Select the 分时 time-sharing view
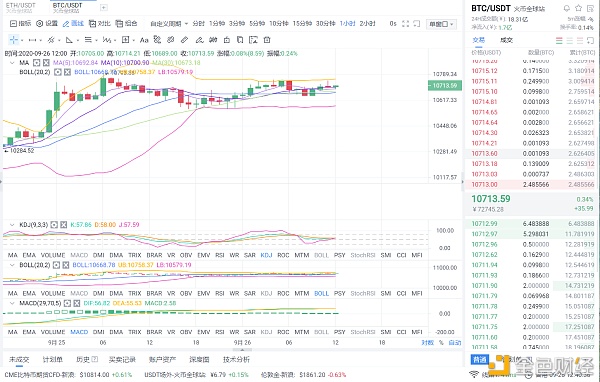This screenshot has height=382, width=600. pyautogui.click(x=199, y=24)
